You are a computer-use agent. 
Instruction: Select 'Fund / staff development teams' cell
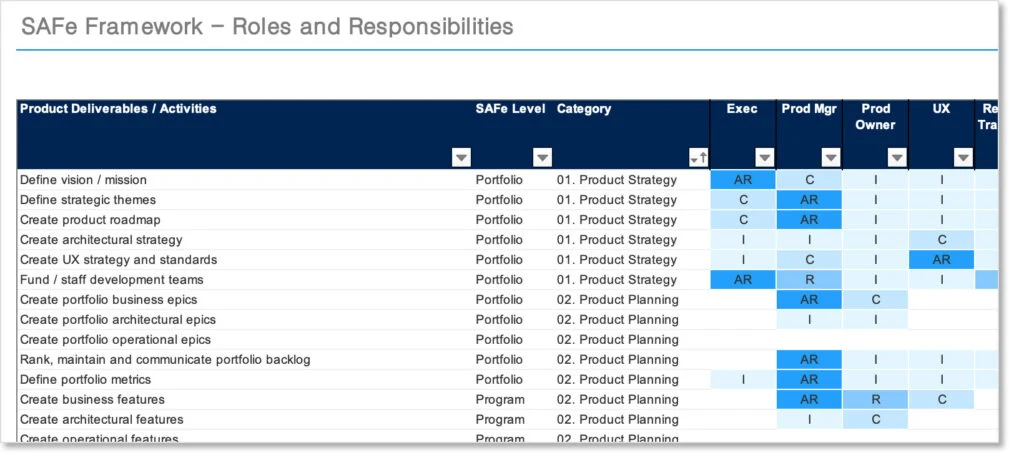click(244, 280)
